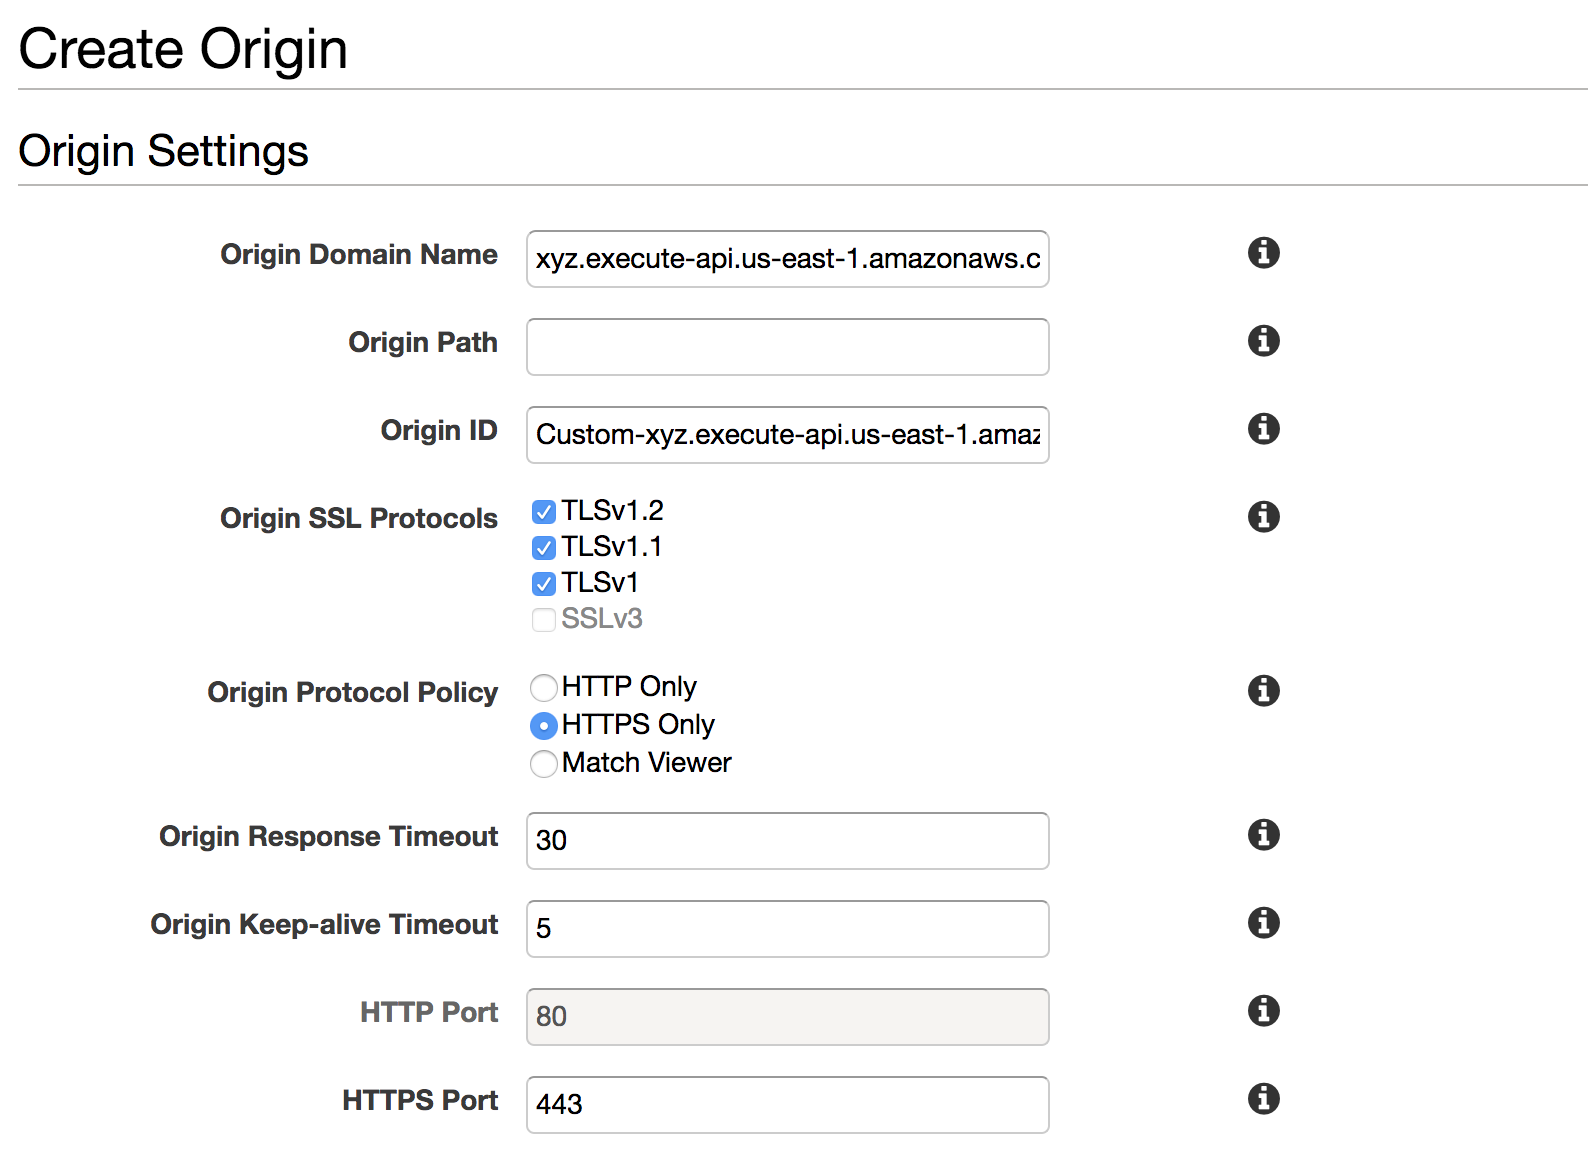Open HTTP Port info icon

1263,1011
